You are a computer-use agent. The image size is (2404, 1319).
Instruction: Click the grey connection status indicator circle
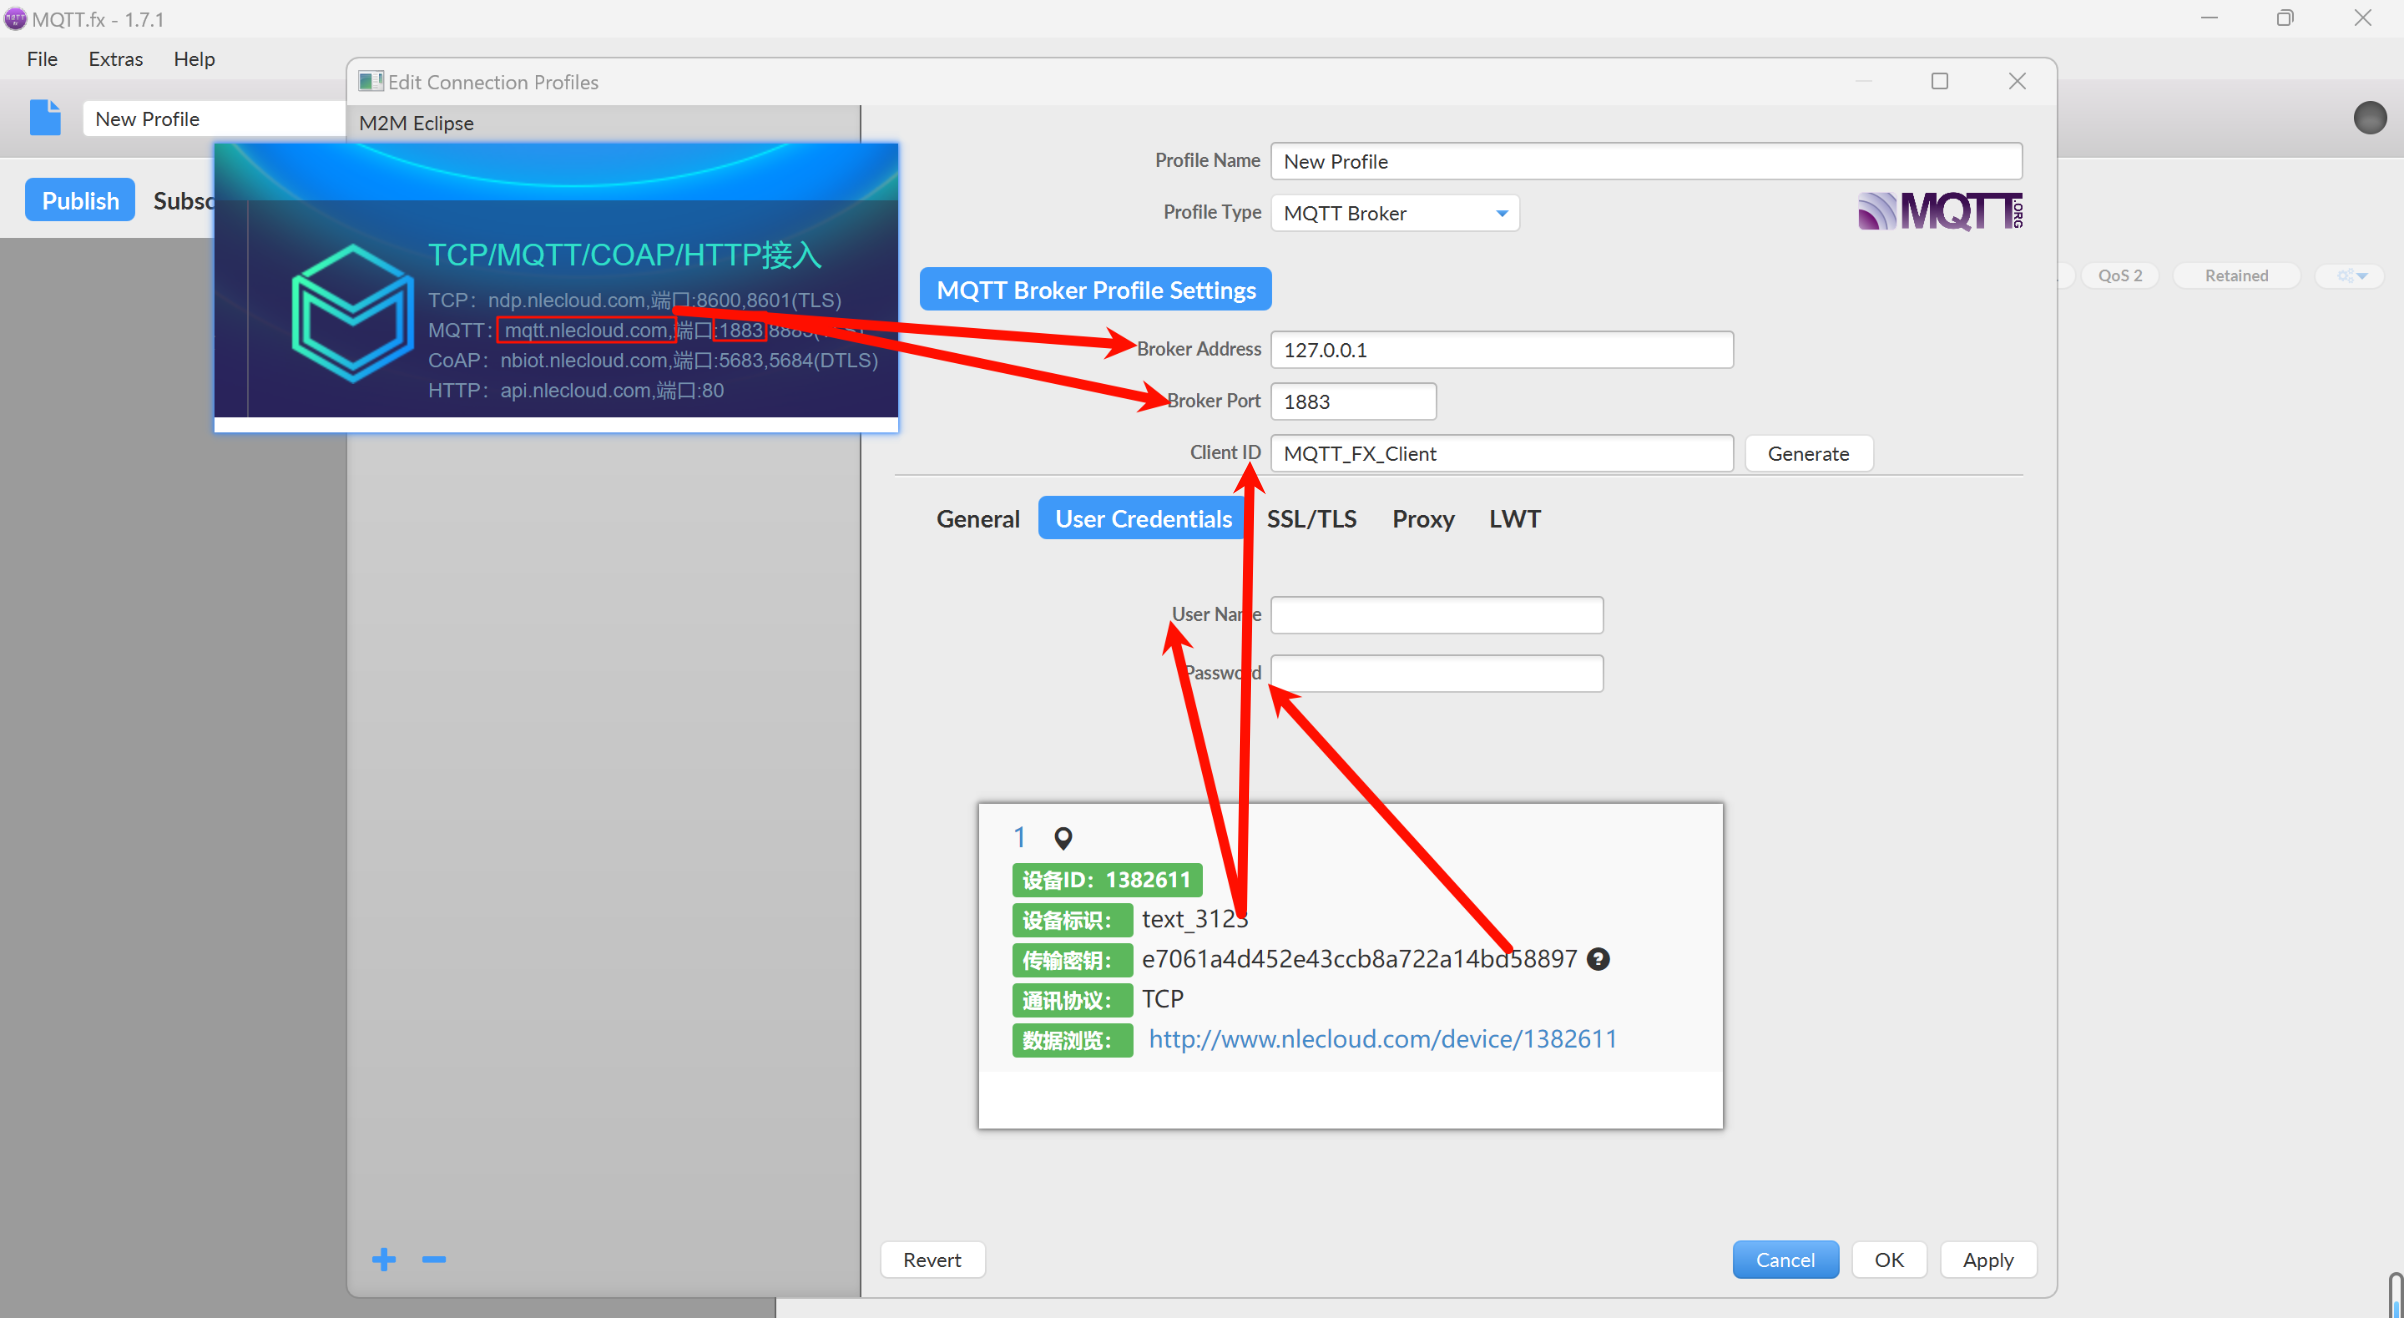click(x=2369, y=118)
